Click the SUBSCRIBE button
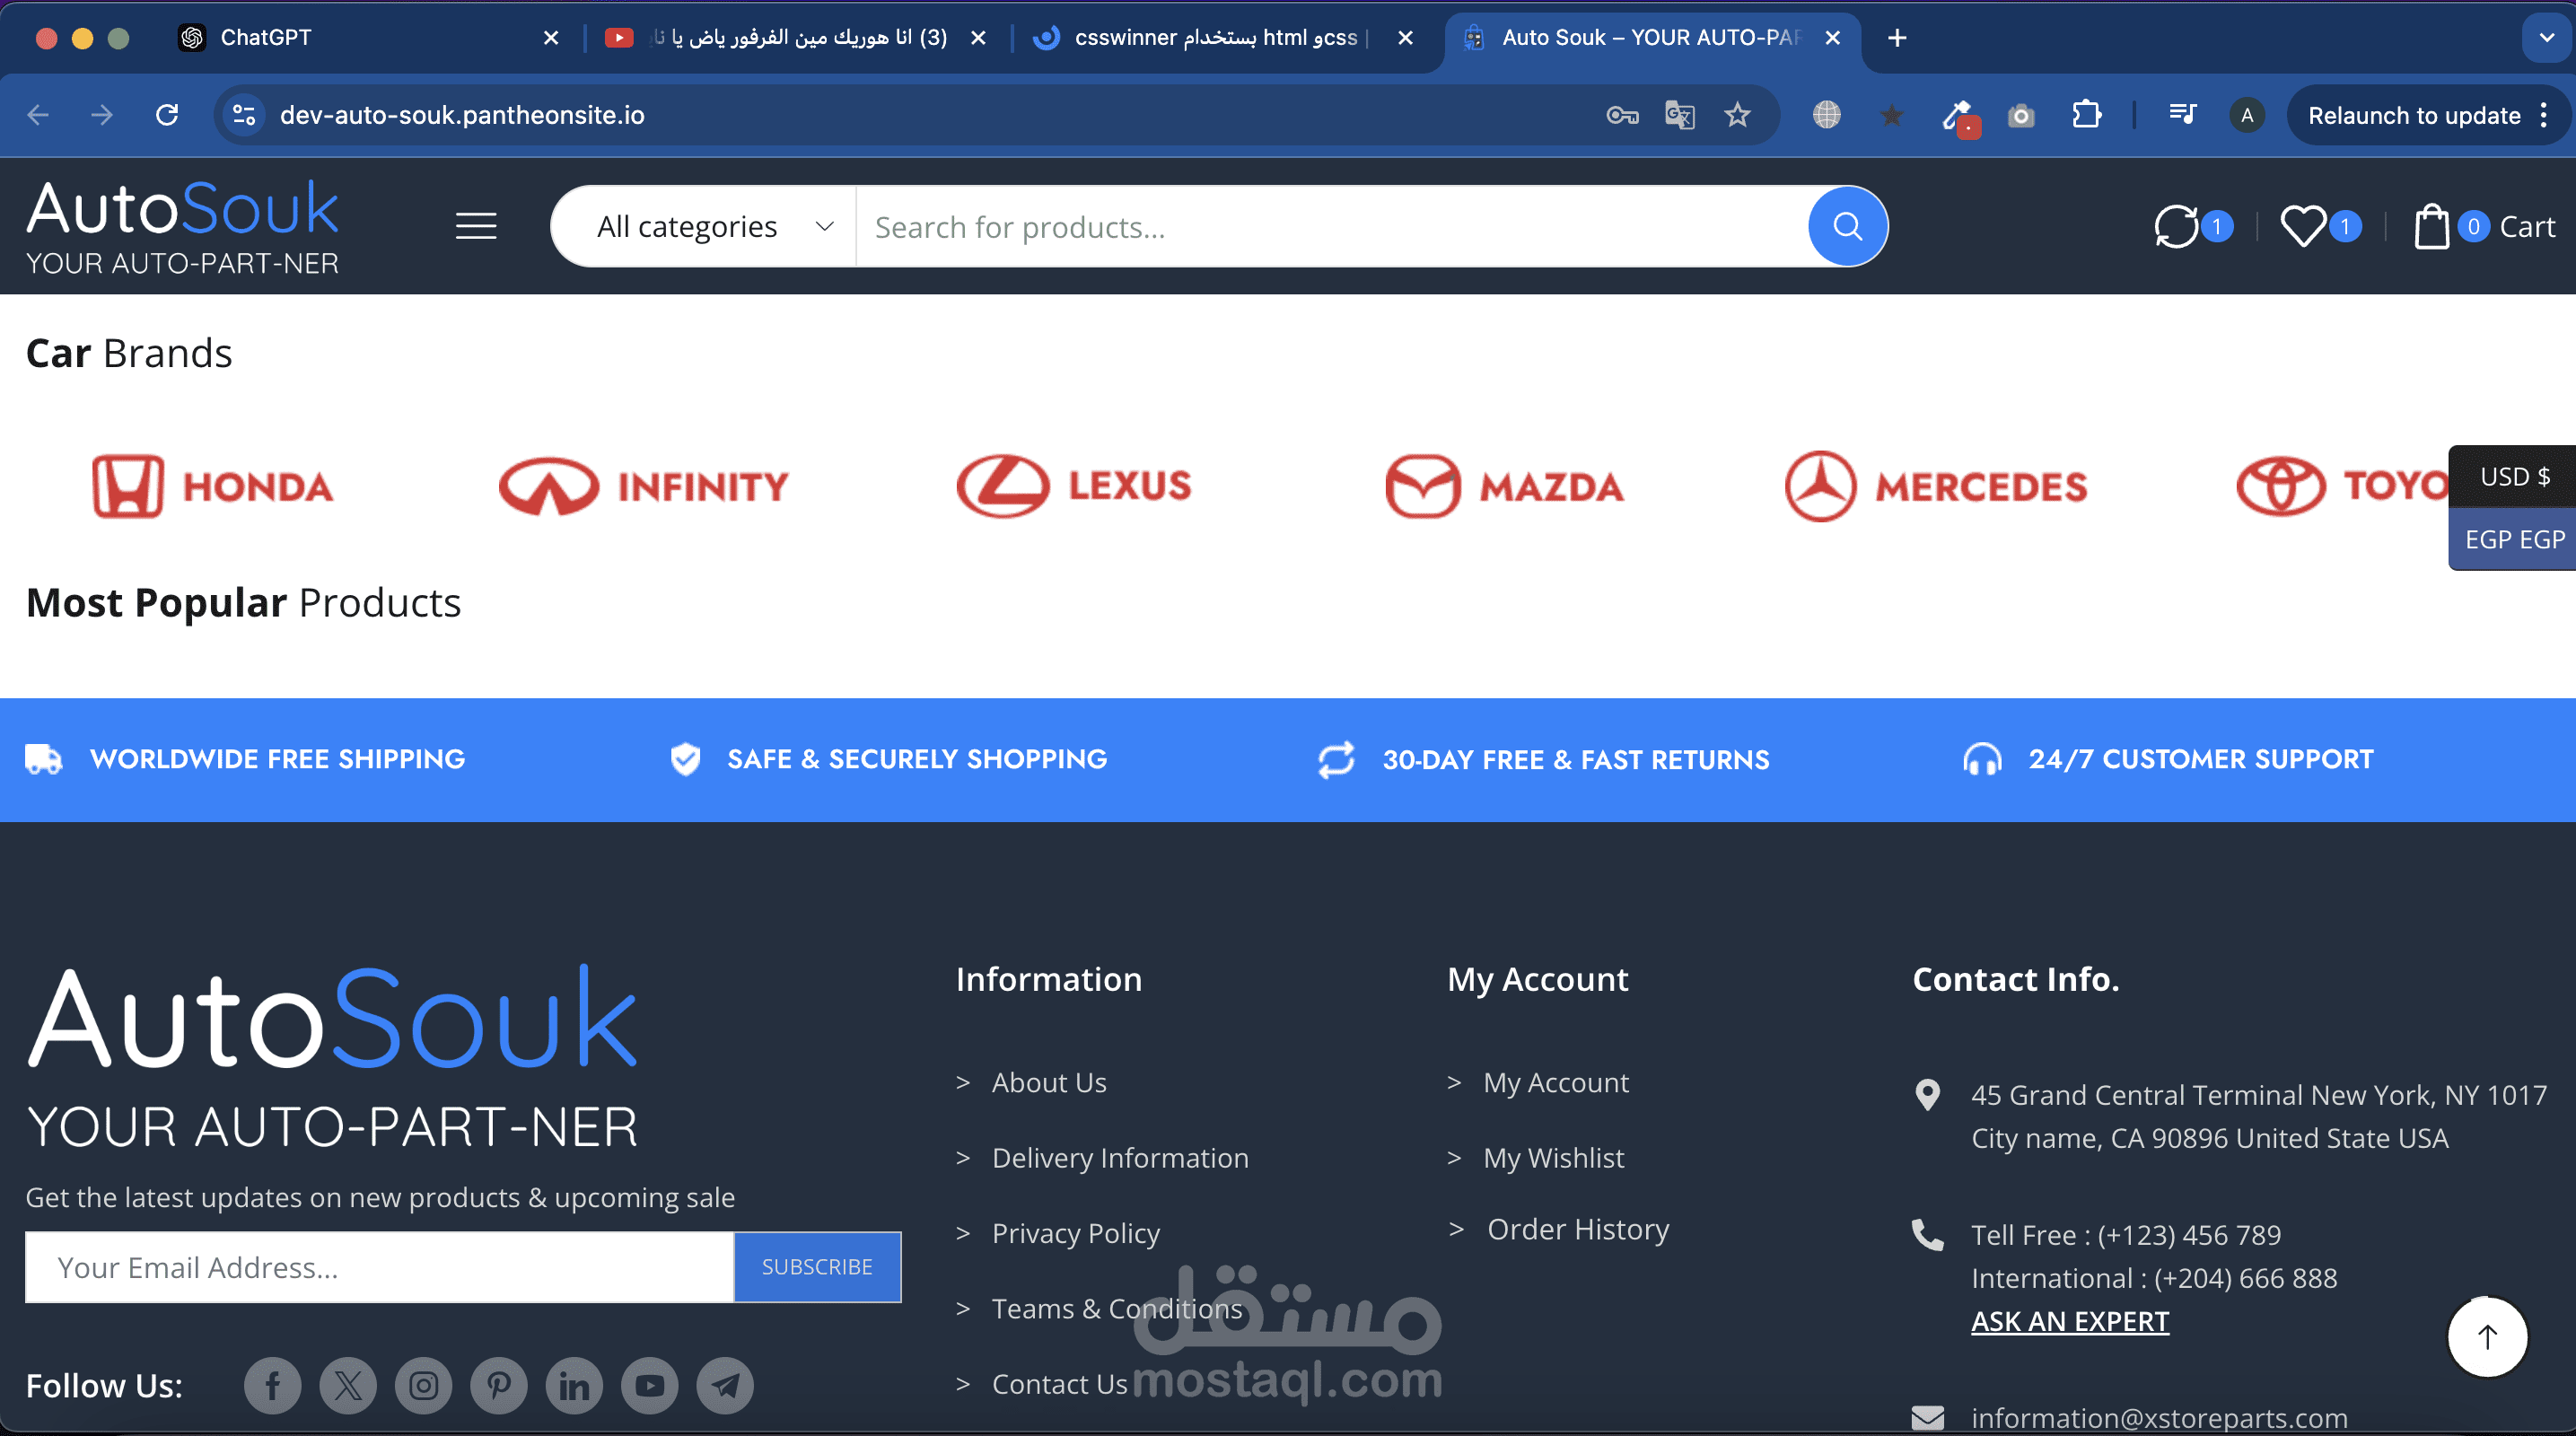 (817, 1266)
